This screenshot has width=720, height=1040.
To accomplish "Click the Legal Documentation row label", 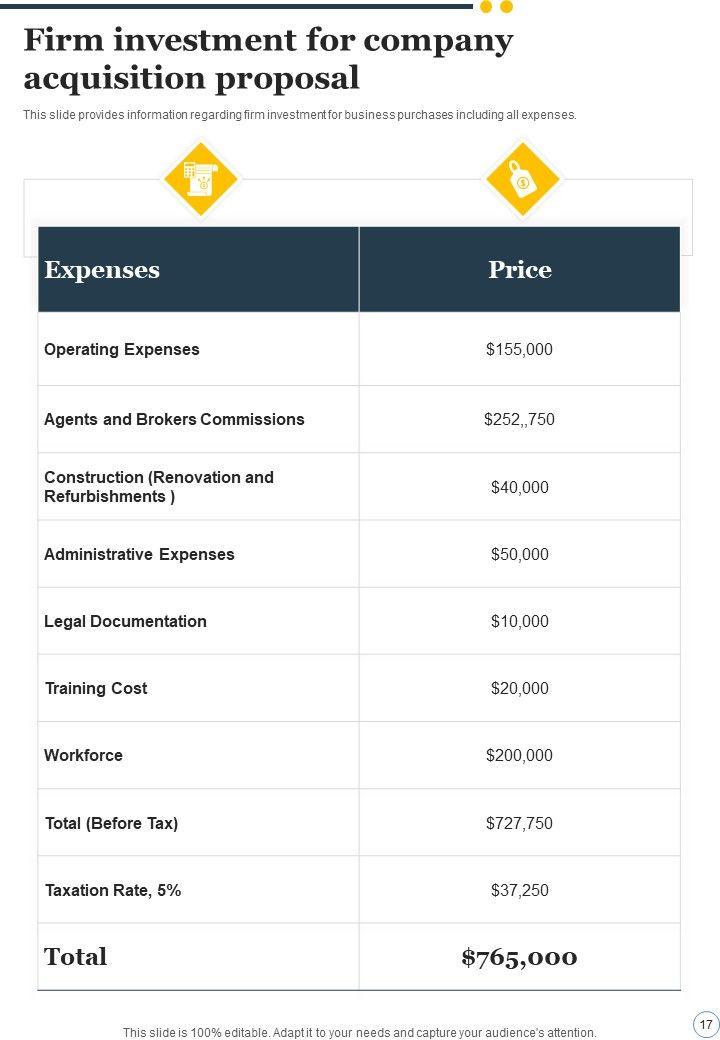I will coord(125,621).
